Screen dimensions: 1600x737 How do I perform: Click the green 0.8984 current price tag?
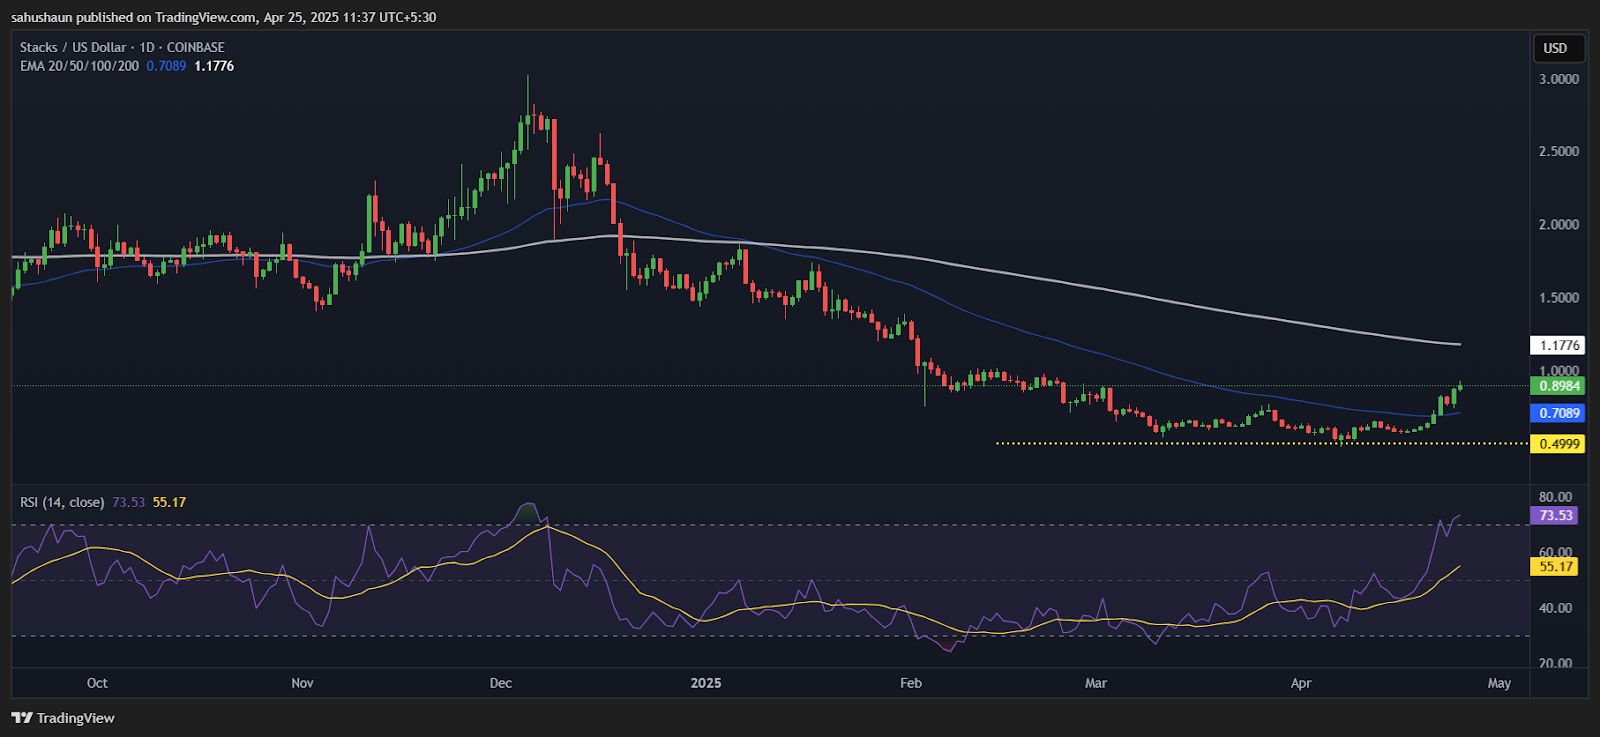click(1558, 386)
